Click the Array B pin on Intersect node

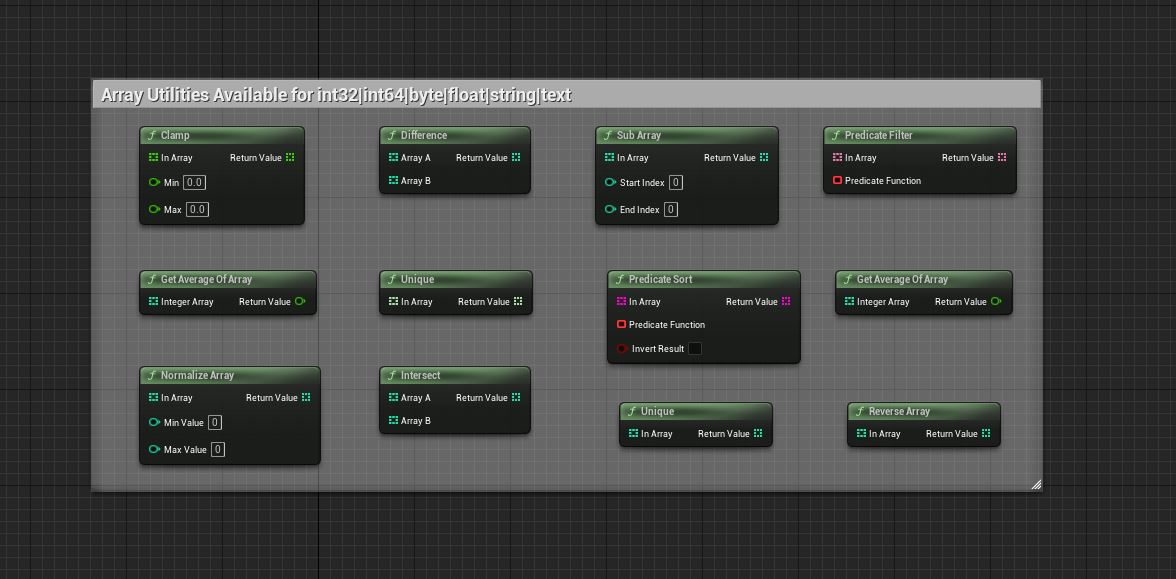393,420
